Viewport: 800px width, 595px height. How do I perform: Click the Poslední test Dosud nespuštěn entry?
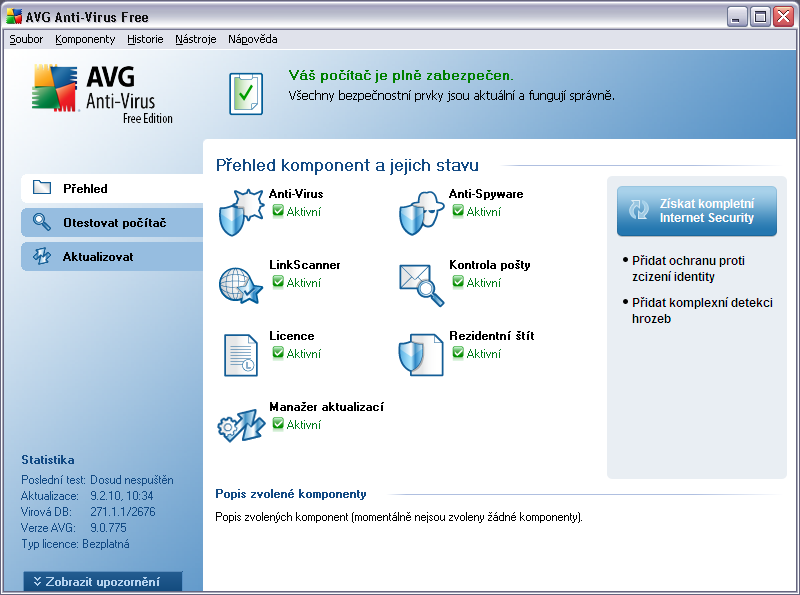coord(97,480)
